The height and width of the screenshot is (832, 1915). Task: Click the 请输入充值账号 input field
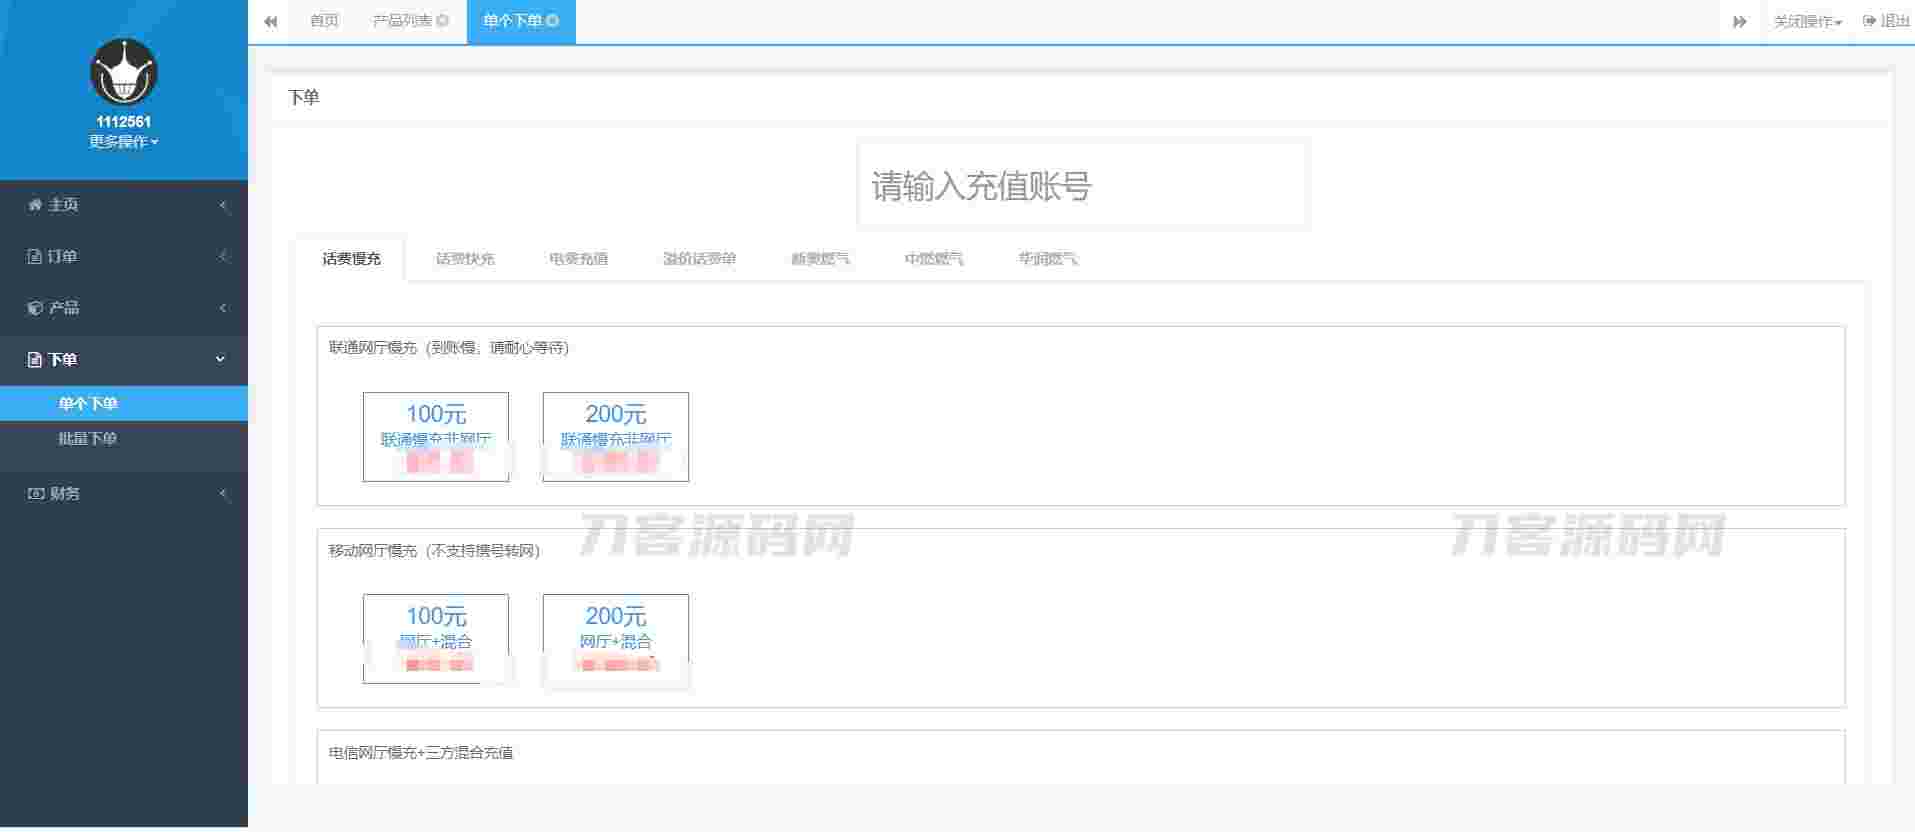[x=1082, y=186]
